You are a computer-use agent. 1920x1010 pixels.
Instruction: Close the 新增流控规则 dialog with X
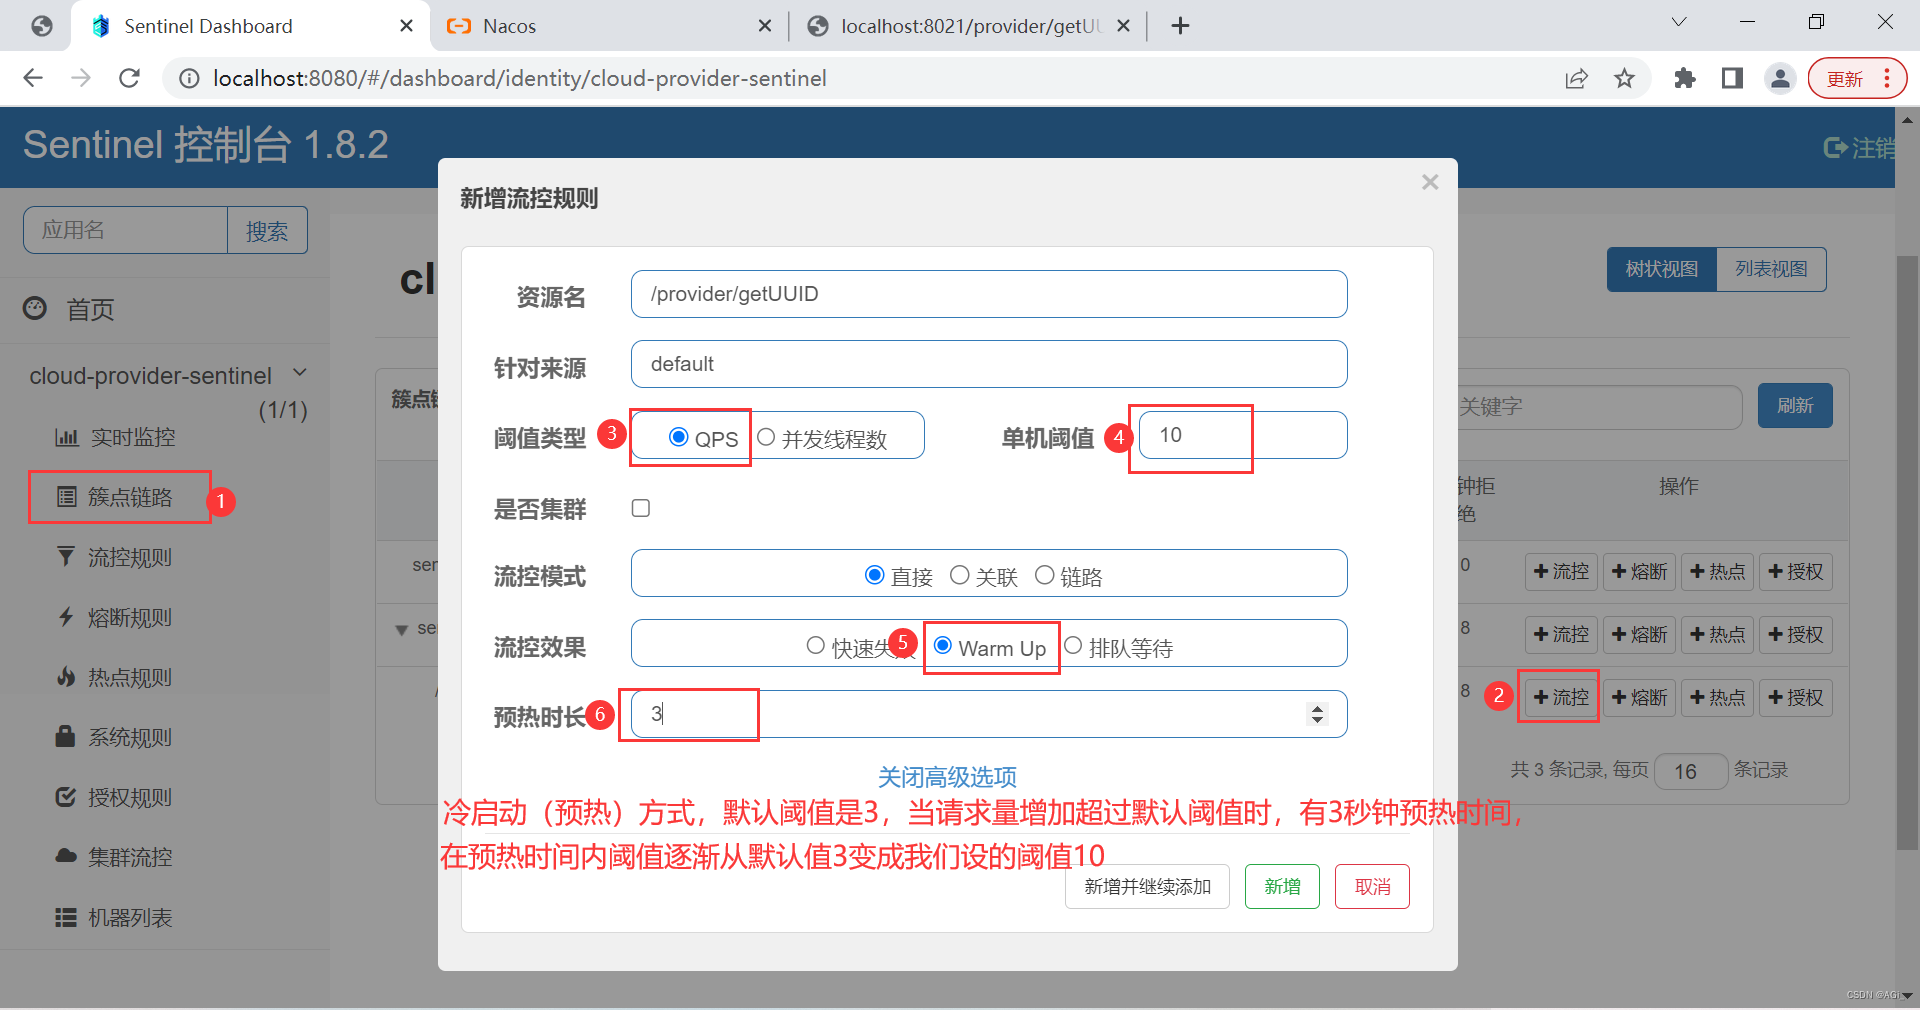1430,182
